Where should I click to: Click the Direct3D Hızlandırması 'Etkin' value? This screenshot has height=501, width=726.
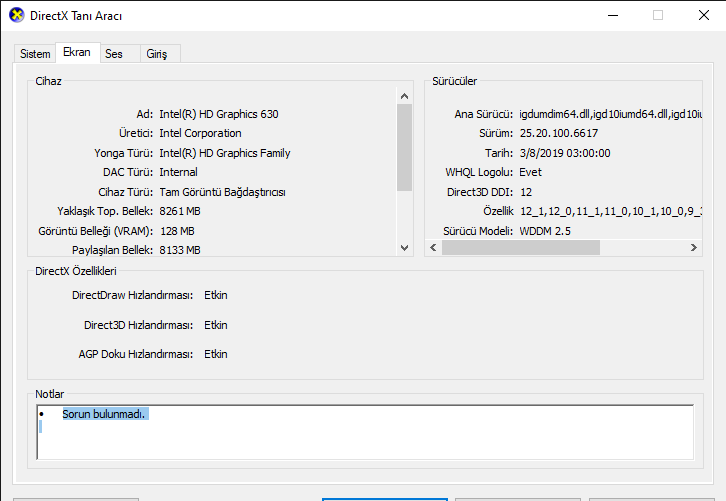(x=216, y=325)
